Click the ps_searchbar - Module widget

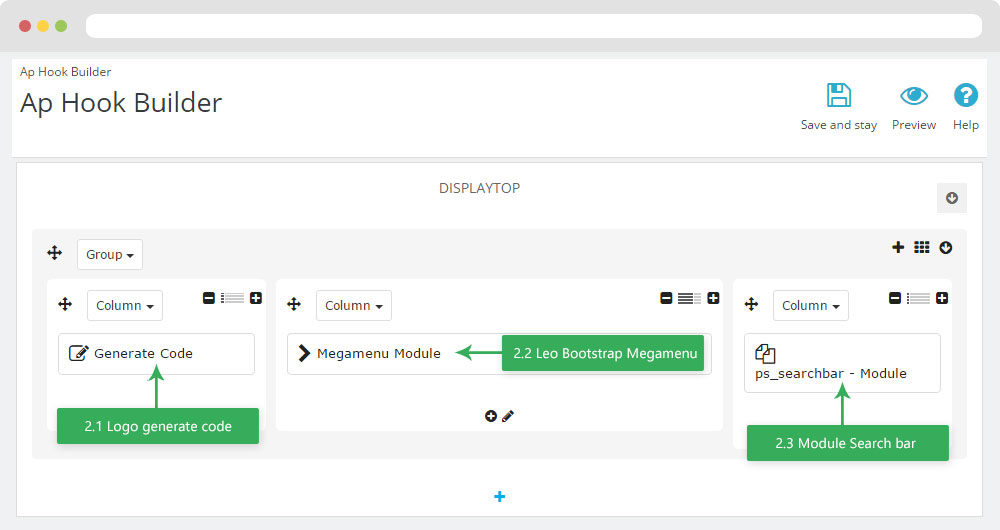842,363
